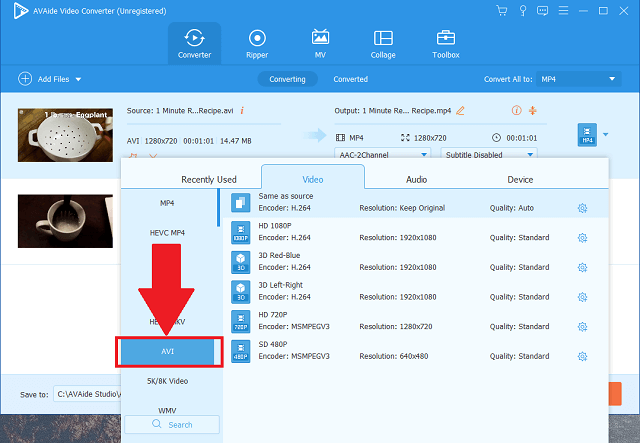Choose HEVC MP4 in the format list
The image size is (640, 443).
[167, 233]
